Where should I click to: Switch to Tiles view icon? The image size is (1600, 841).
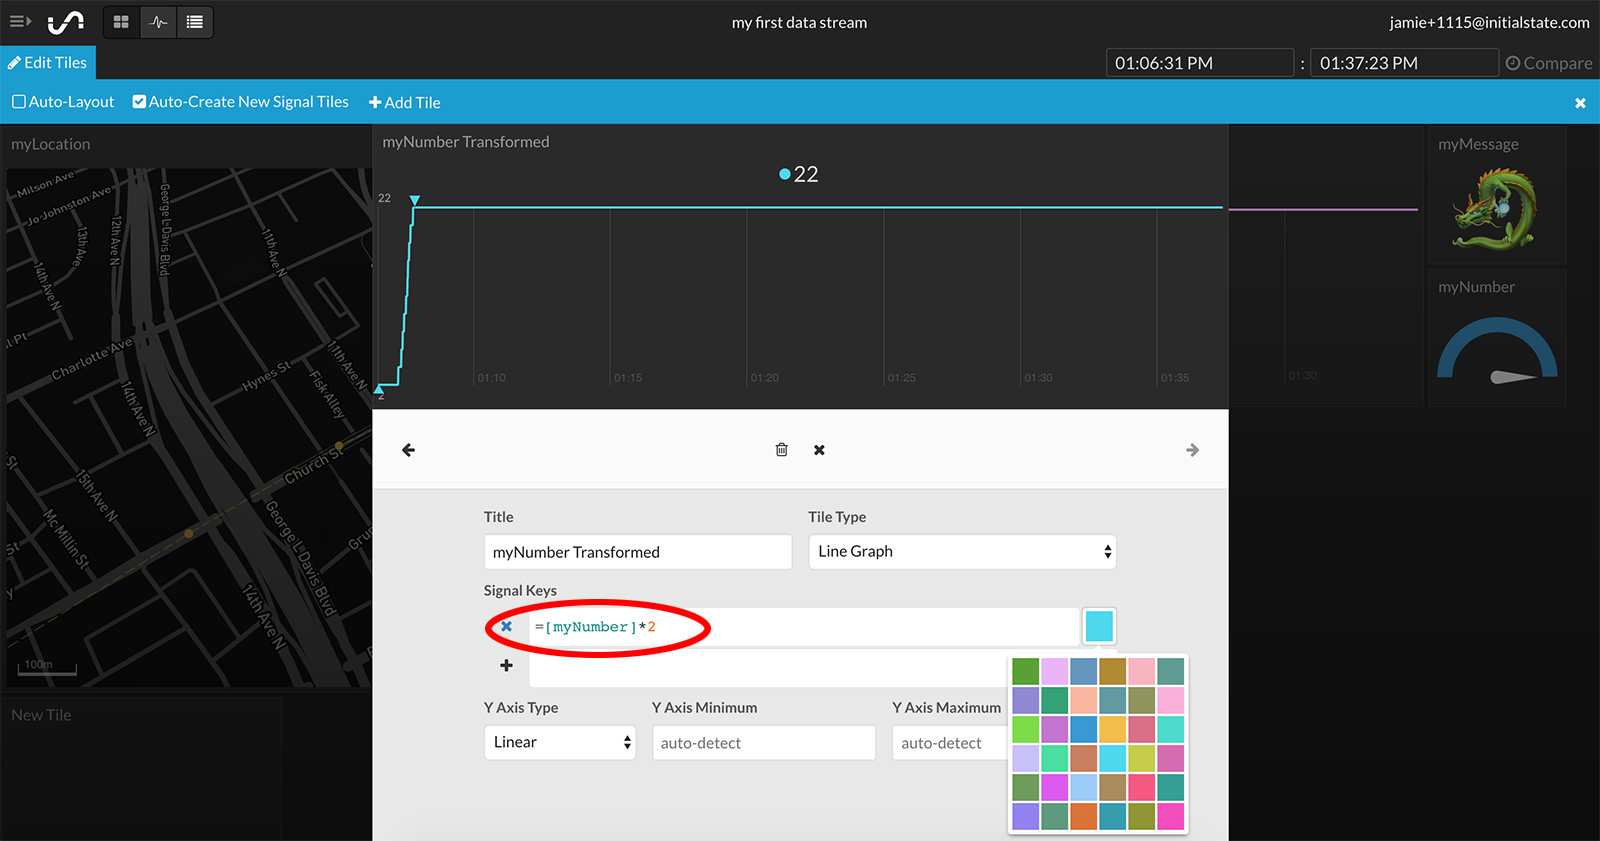click(121, 21)
